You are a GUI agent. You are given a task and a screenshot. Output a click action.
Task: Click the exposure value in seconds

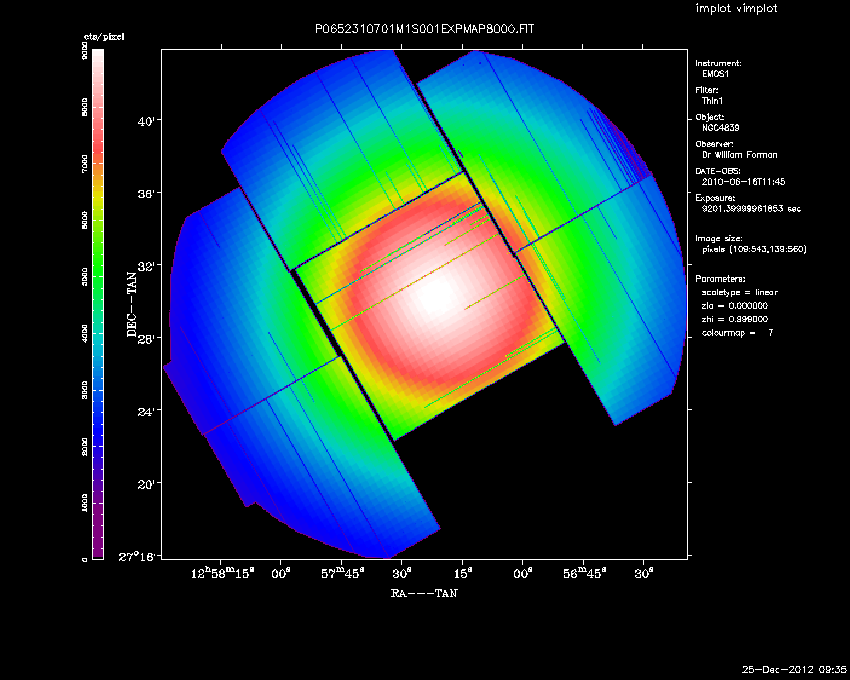click(751, 209)
